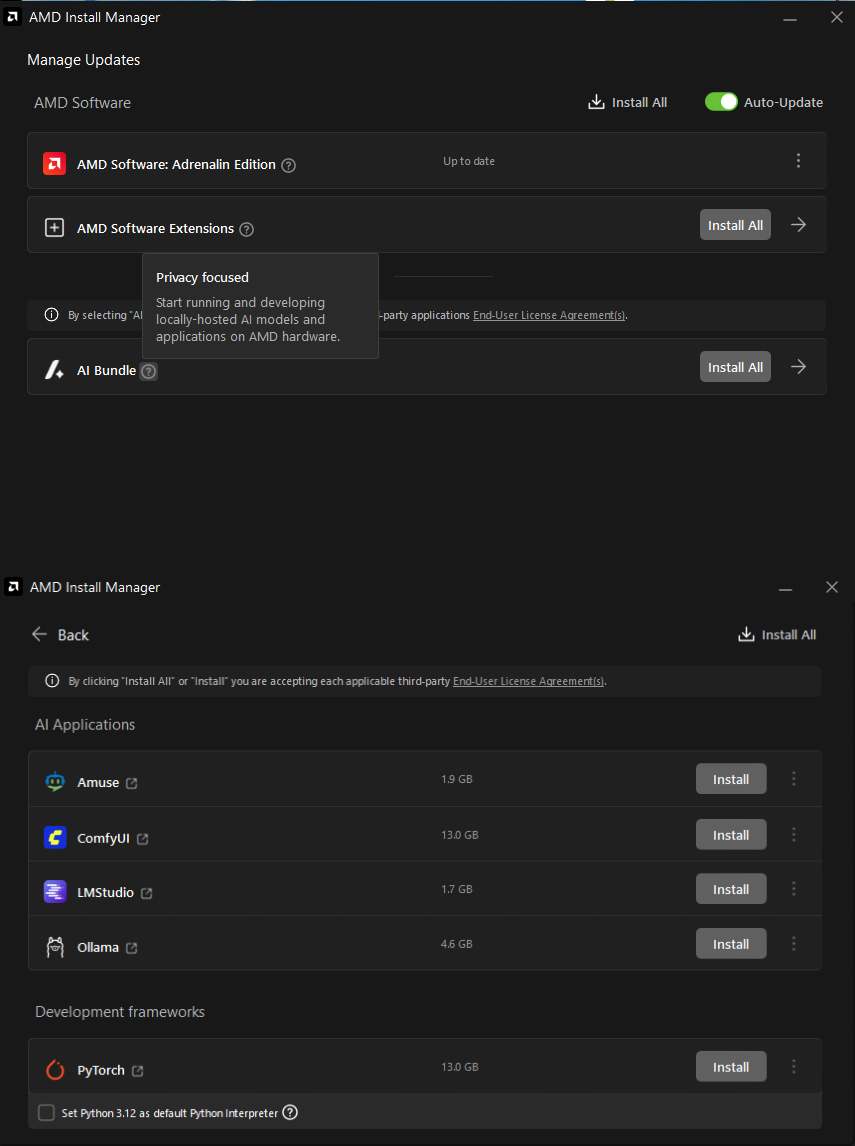
Task: Open Adrenalin Edition three-dot options menu
Action: (798, 160)
